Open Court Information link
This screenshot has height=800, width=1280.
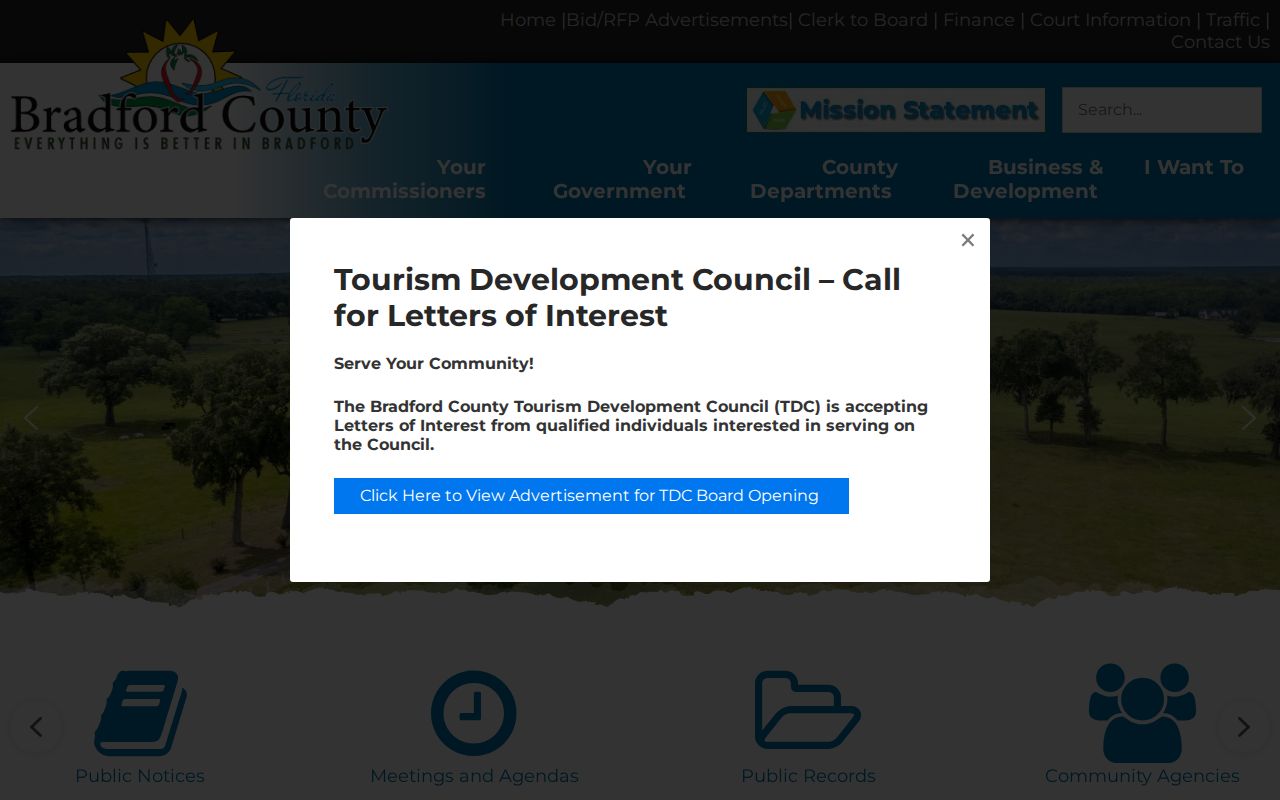coord(1110,20)
